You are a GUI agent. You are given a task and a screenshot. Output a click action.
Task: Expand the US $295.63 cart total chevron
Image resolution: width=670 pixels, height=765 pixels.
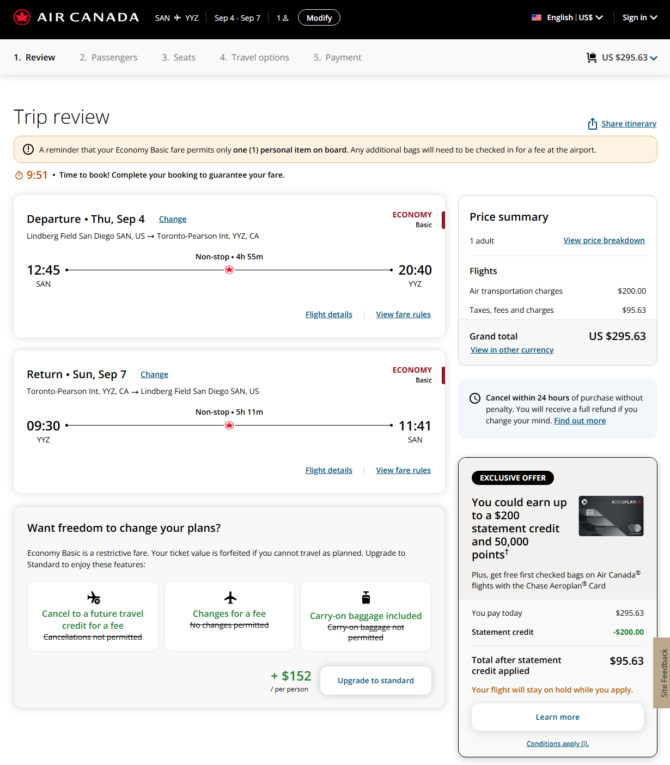[x=654, y=58]
